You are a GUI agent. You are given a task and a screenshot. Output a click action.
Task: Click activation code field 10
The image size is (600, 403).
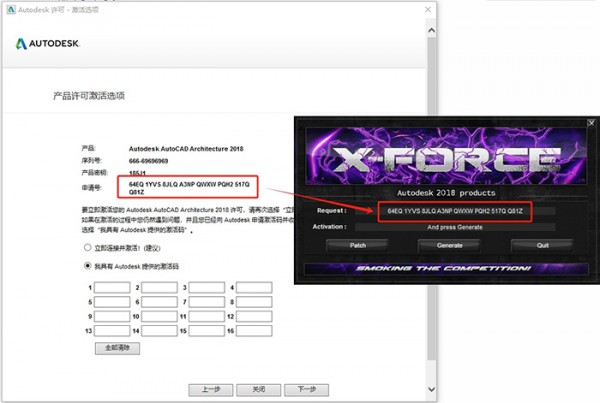159,316
